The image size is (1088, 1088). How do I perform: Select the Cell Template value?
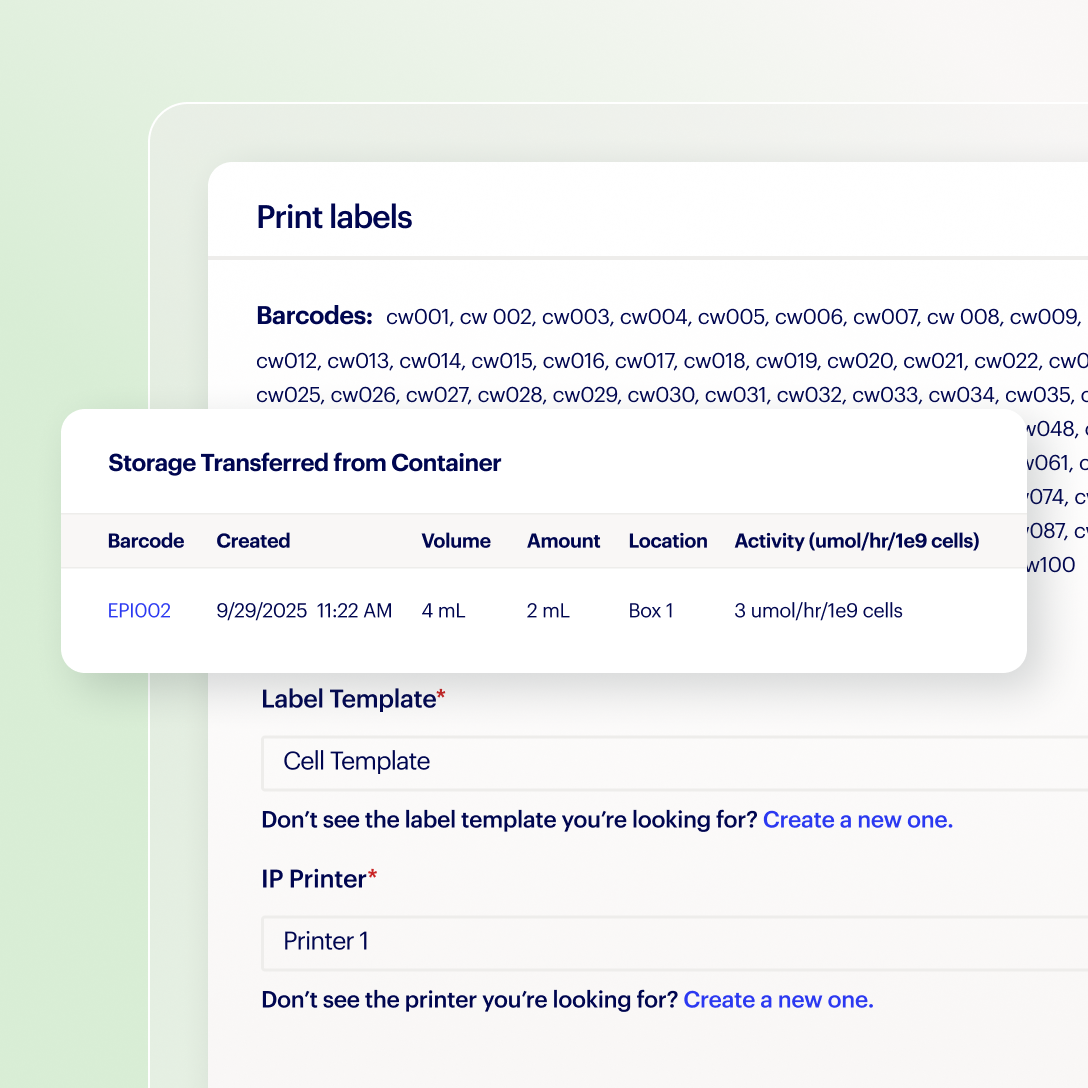pyautogui.click(x=356, y=762)
